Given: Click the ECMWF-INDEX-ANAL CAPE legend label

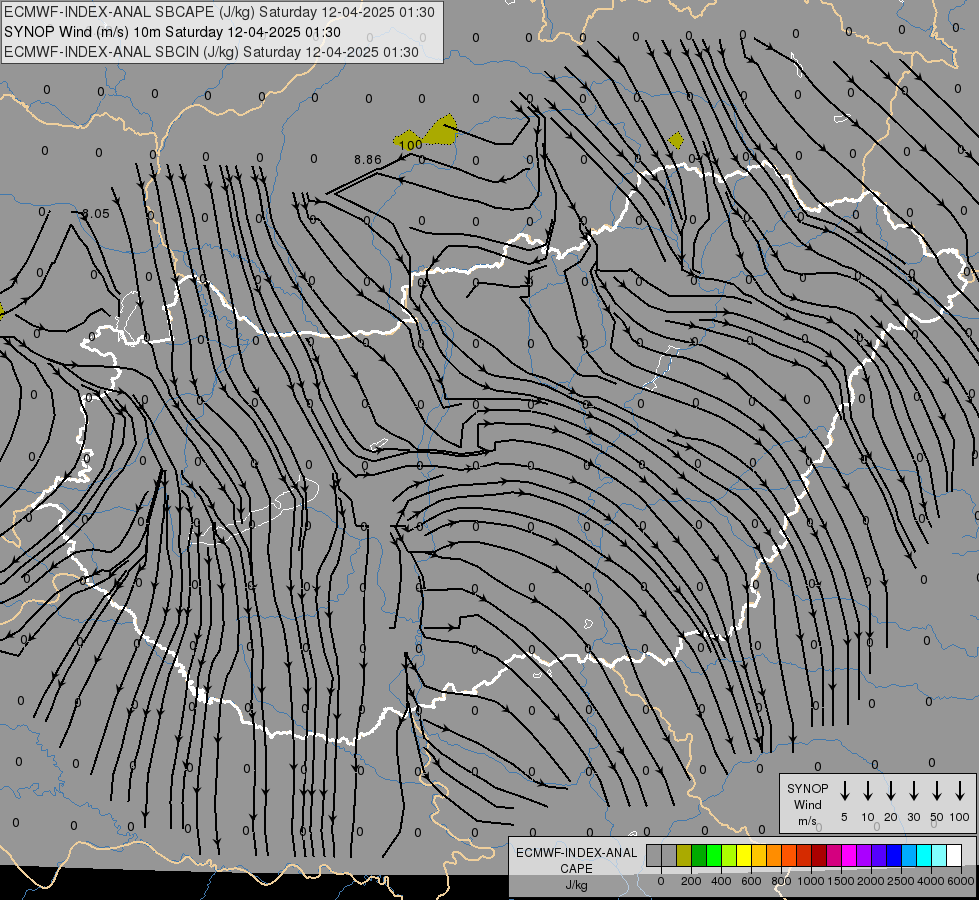Looking at the screenshot, I should pos(576,868).
